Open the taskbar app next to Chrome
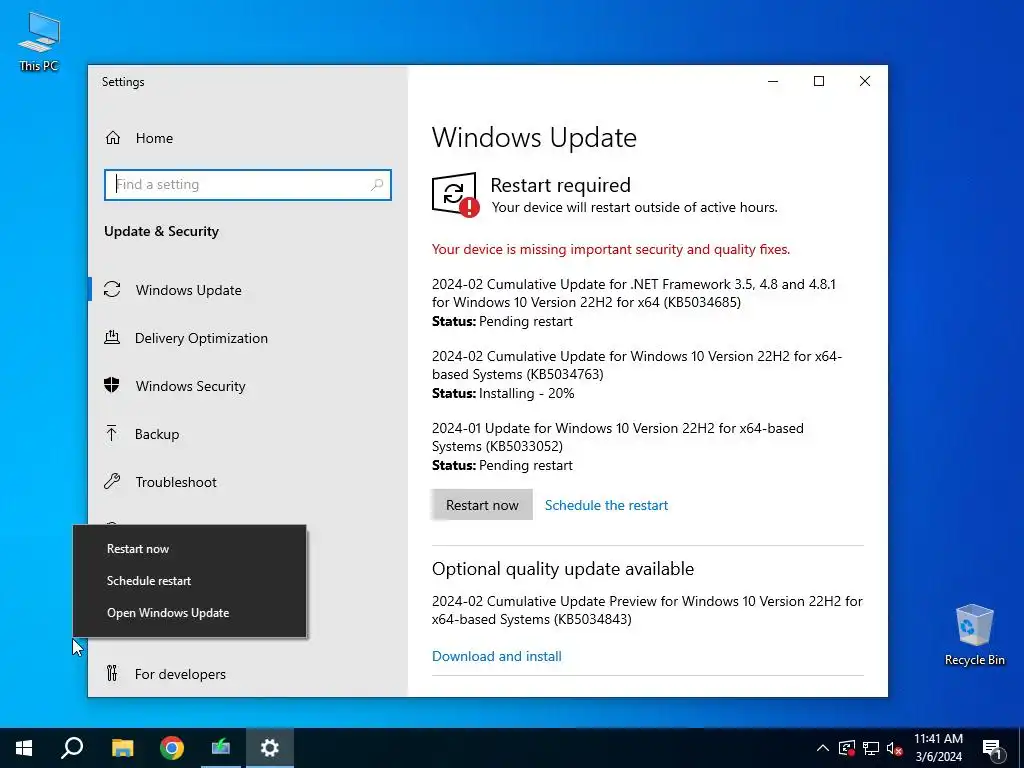The height and width of the screenshot is (768, 1024). click(221, 748)
